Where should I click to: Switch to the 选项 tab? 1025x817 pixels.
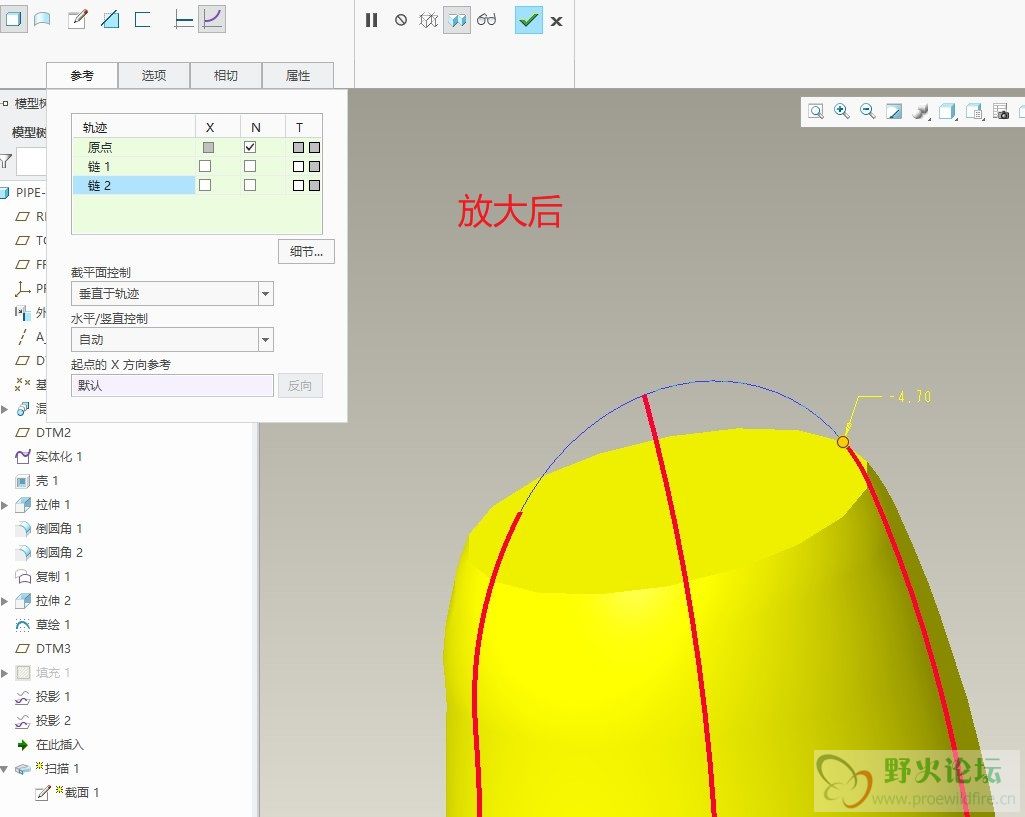pos(154,75)
